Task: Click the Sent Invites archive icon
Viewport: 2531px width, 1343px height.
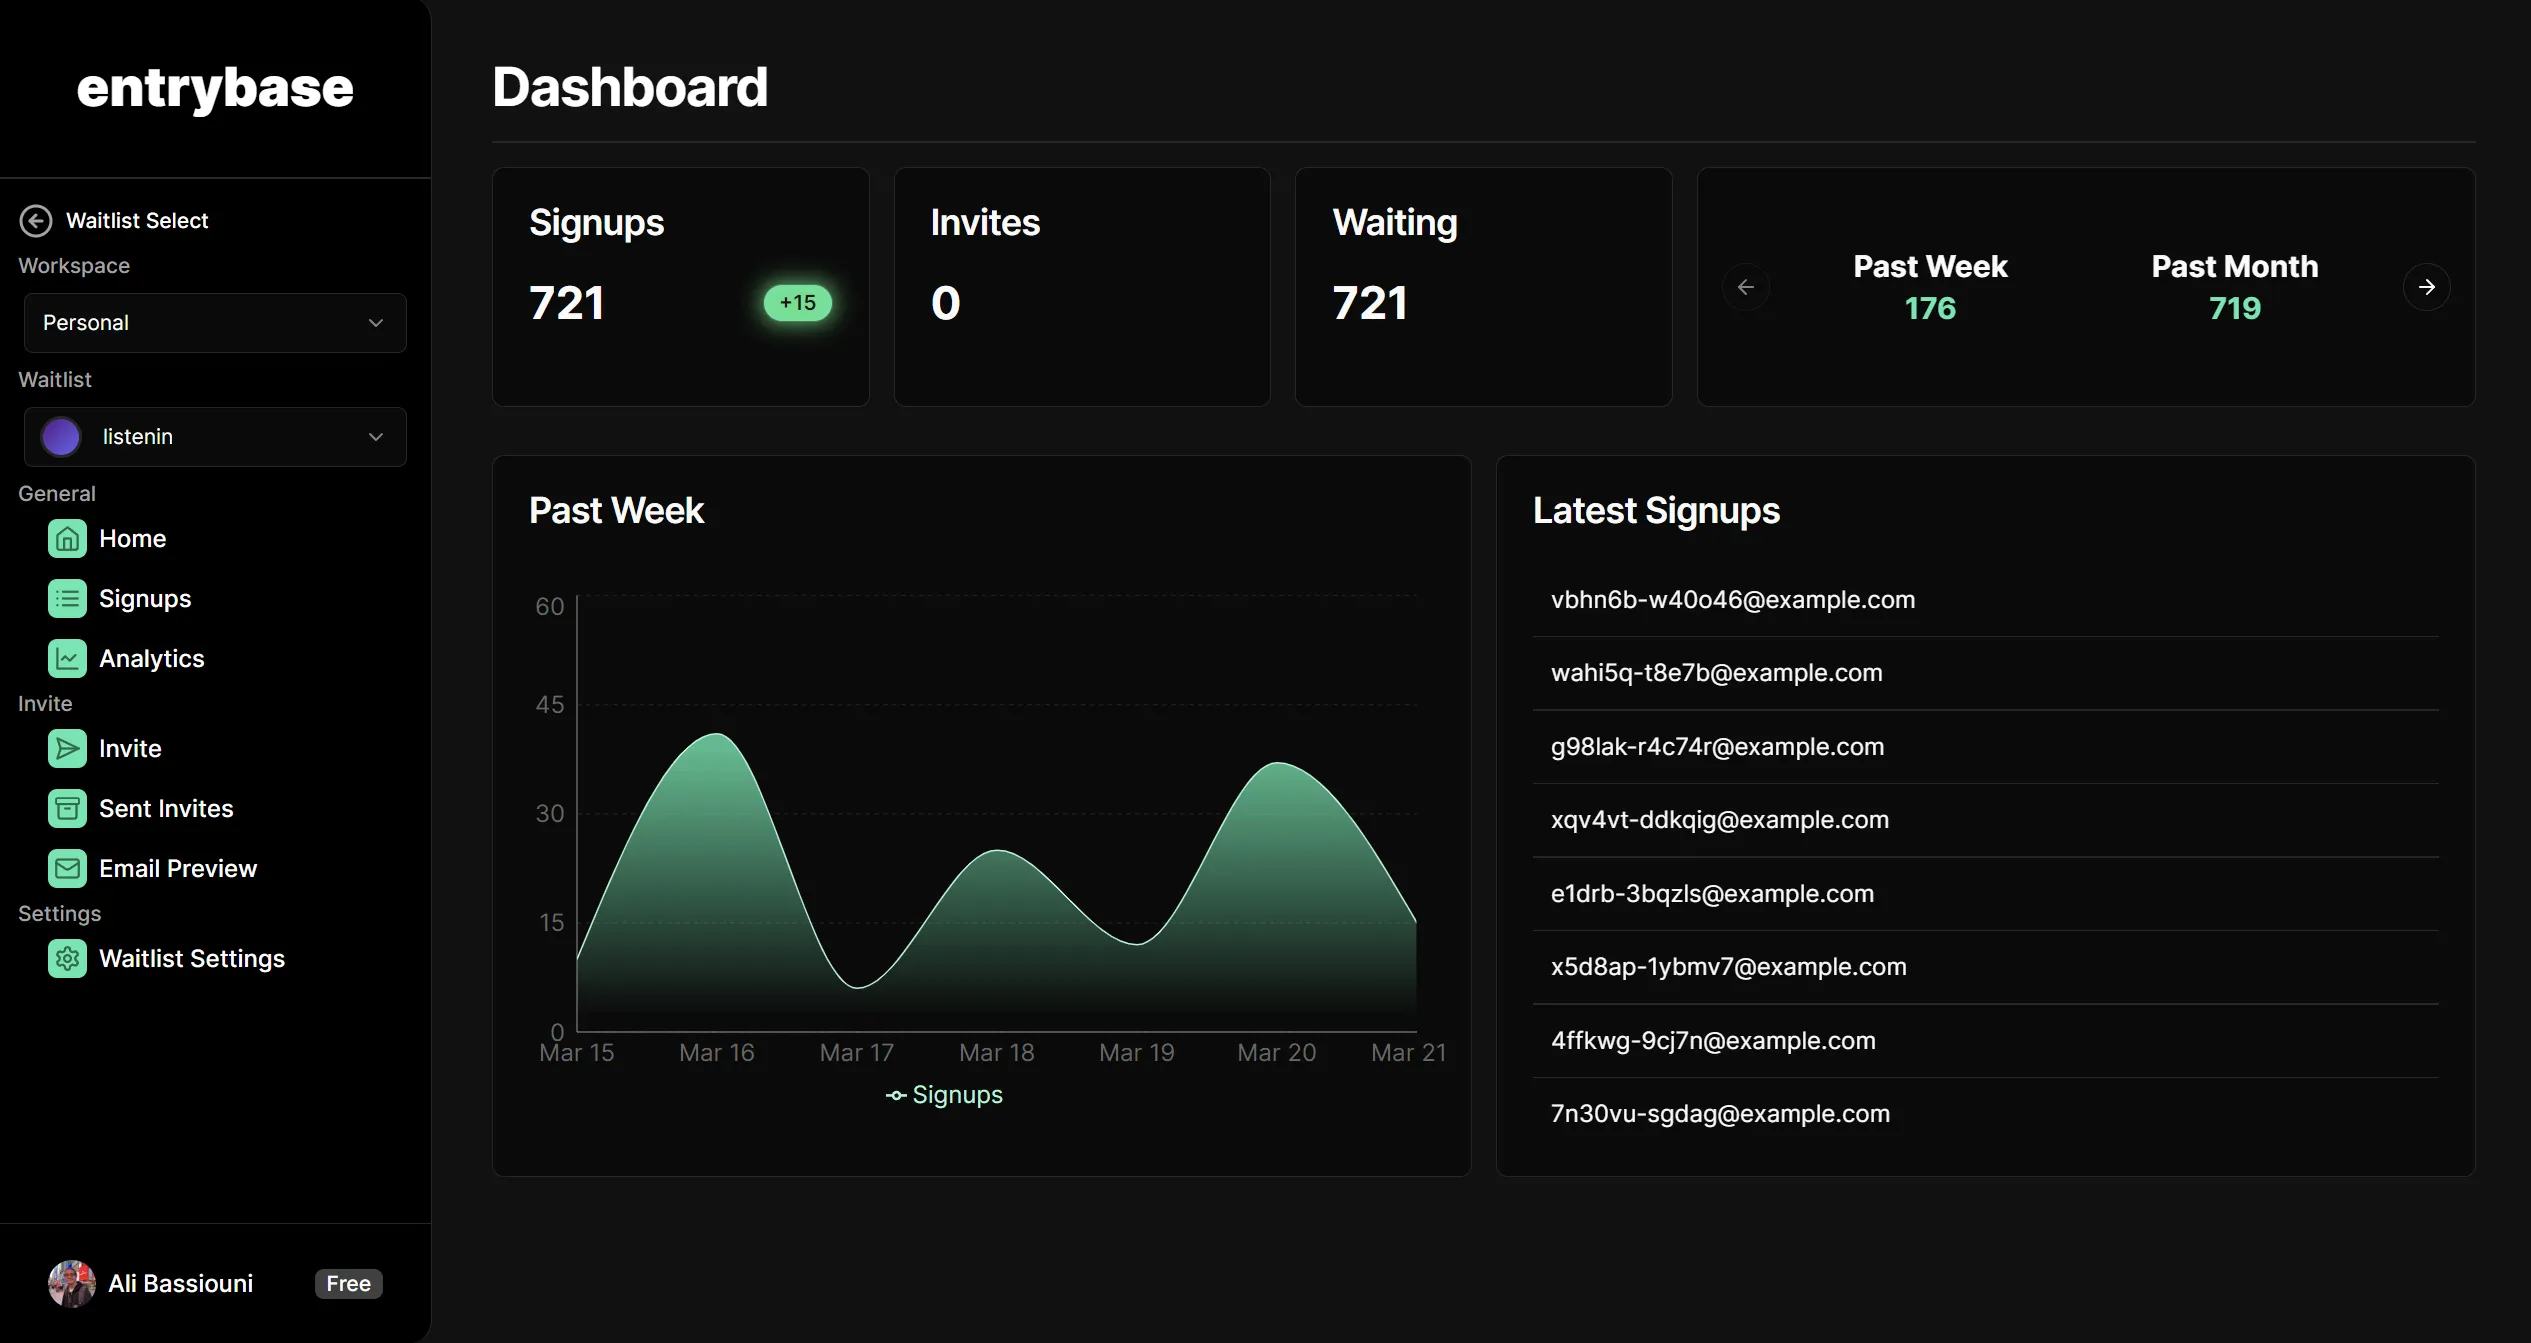Action: pyautogui.click(x=67, y=809)
